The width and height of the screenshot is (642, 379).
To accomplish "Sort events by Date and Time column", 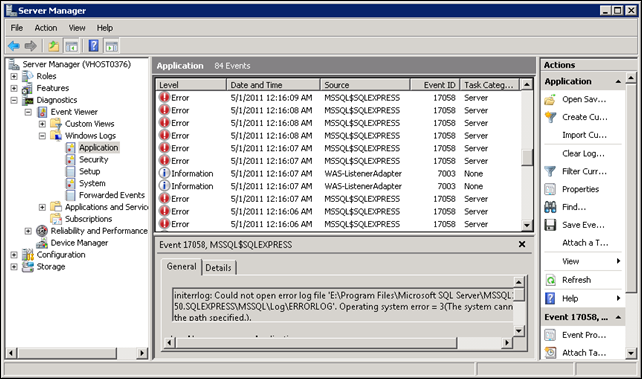I will (x=274, y=85).
